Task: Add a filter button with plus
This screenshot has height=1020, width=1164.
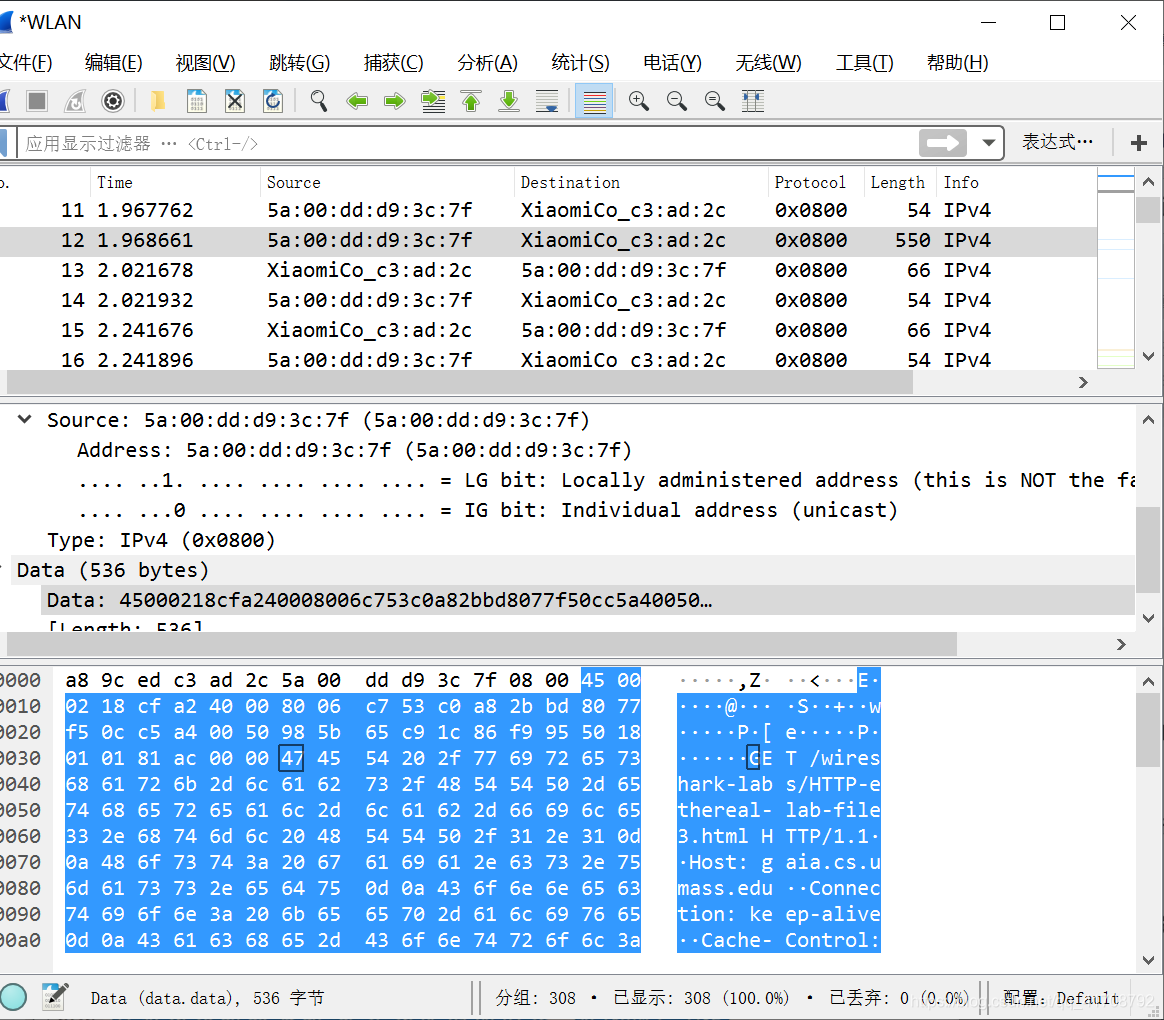Action: (1139, 143)
